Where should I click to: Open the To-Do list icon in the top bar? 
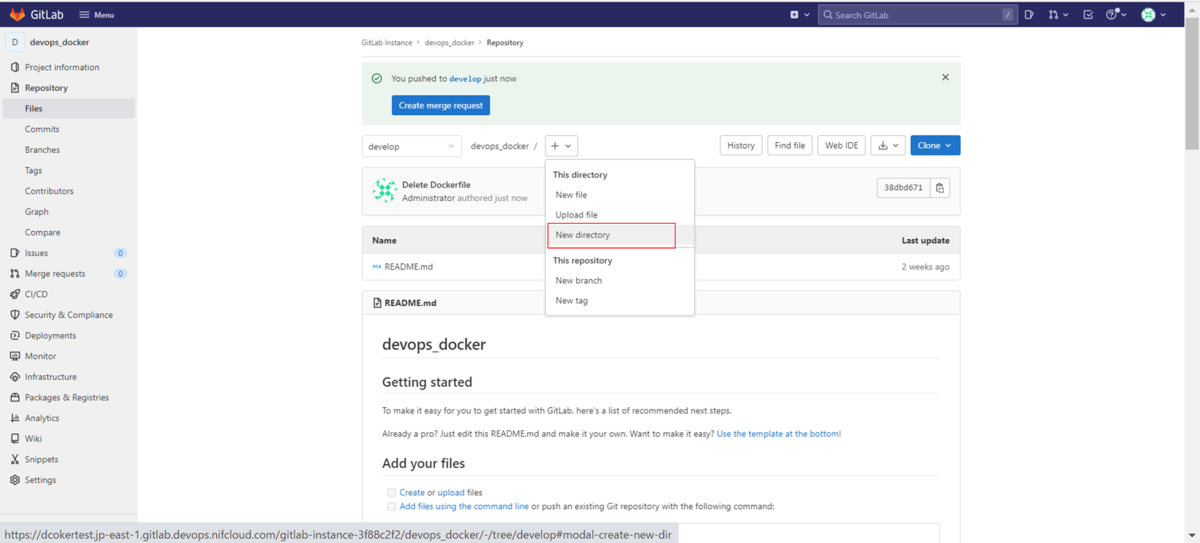click(x=1088, y=15)
